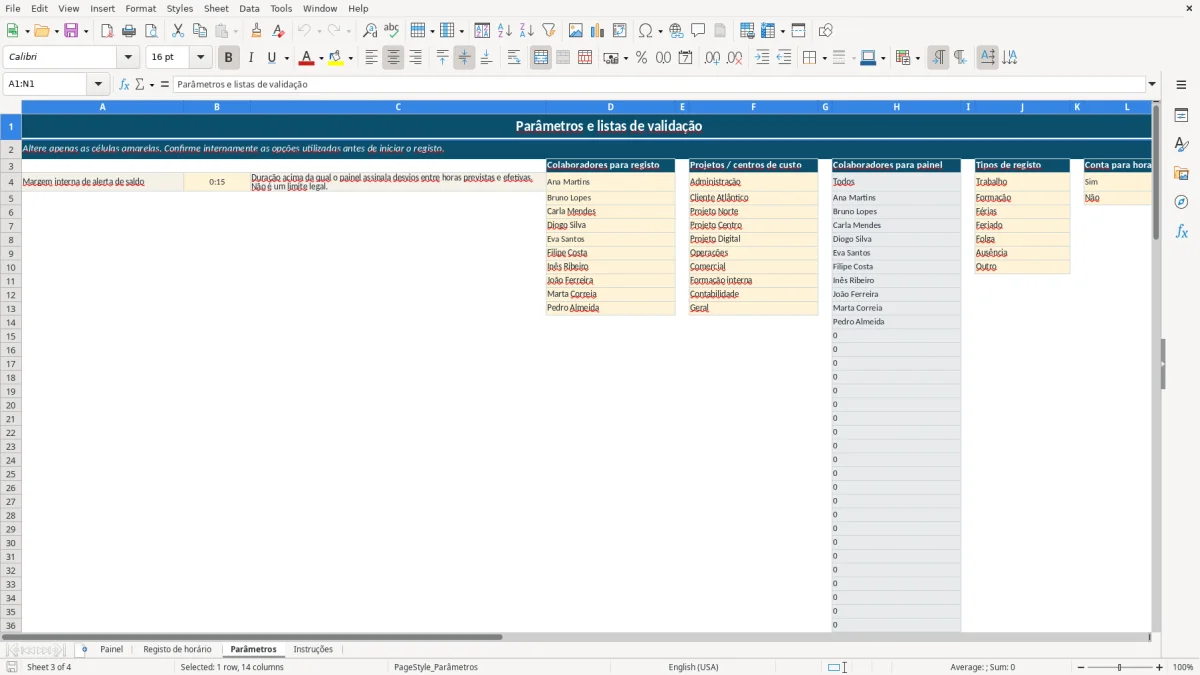Open Borders dropdown arrow

pos(823,58)
